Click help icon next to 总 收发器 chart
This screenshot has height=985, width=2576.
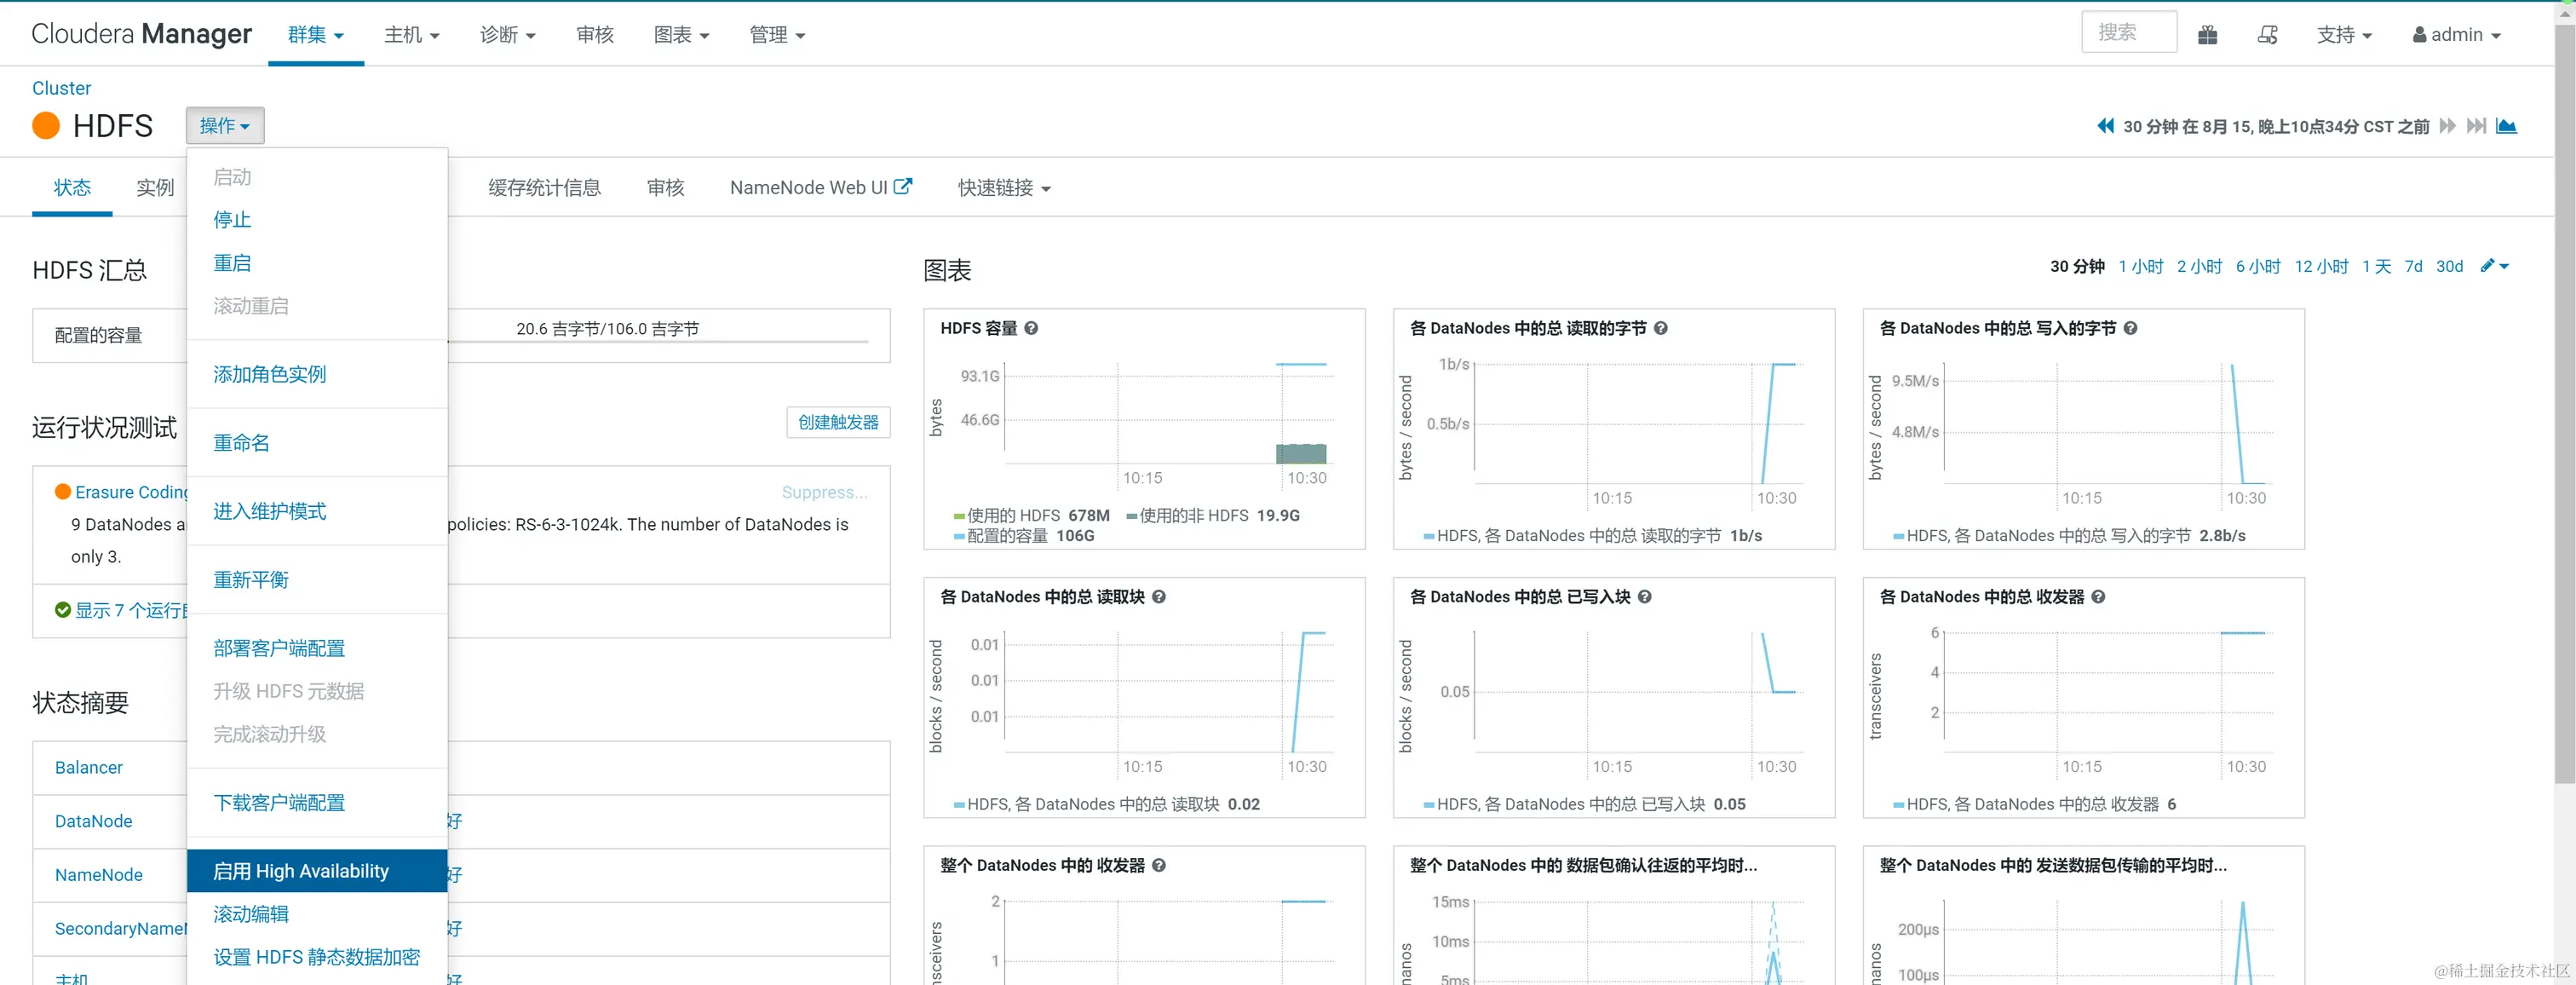(x=2098, y=597)
